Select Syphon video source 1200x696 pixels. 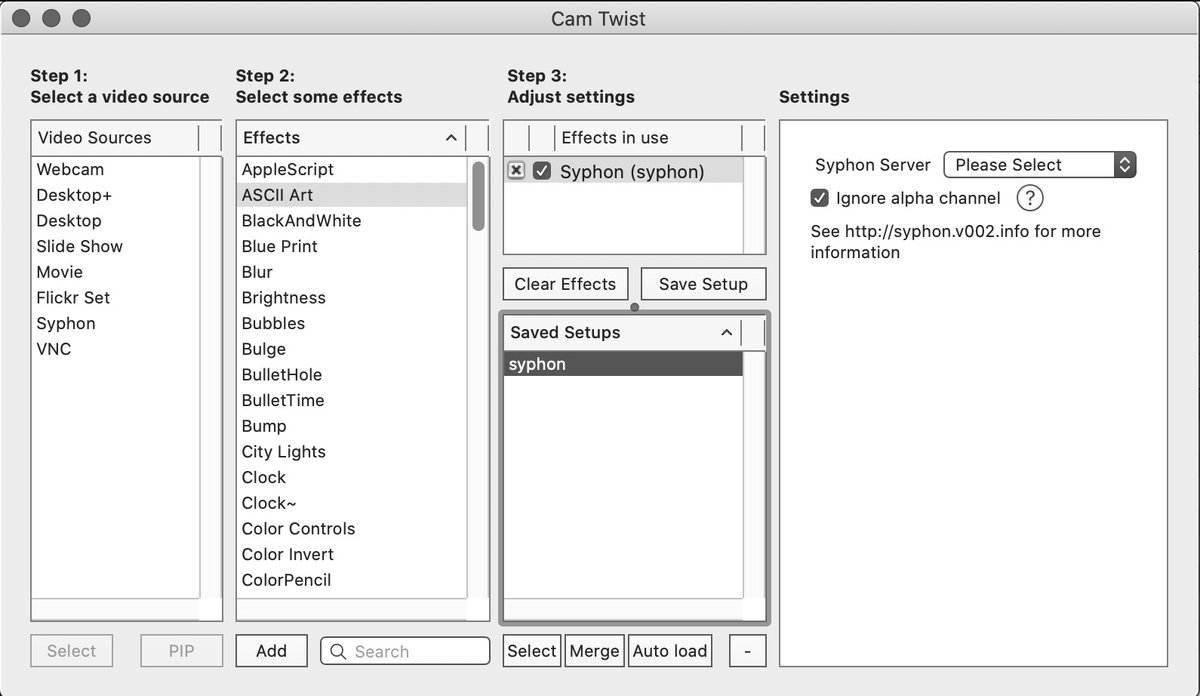115,324
